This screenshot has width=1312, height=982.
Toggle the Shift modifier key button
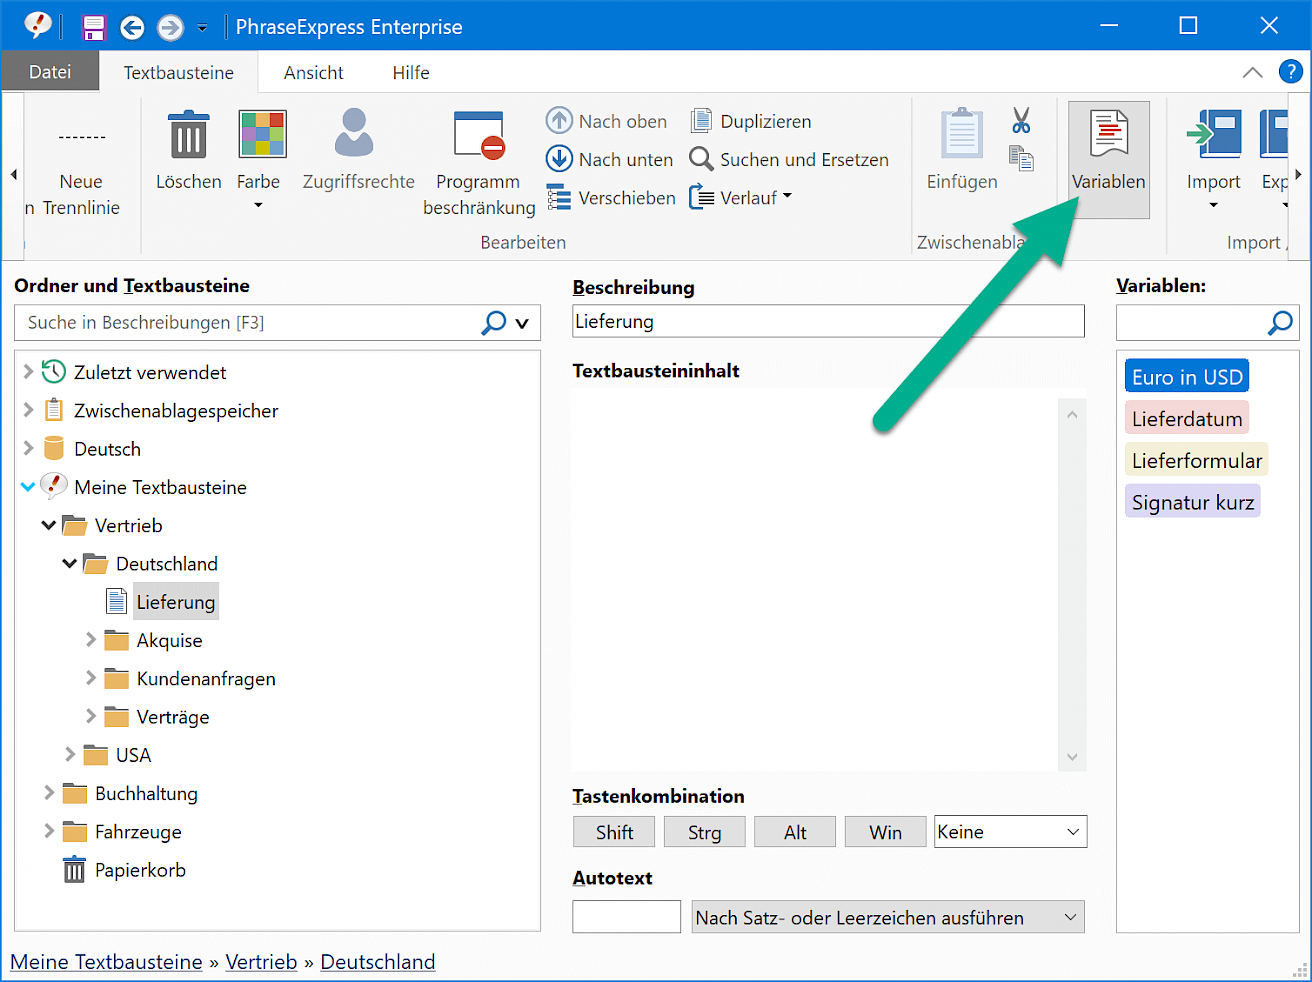(x=614, y=832)
